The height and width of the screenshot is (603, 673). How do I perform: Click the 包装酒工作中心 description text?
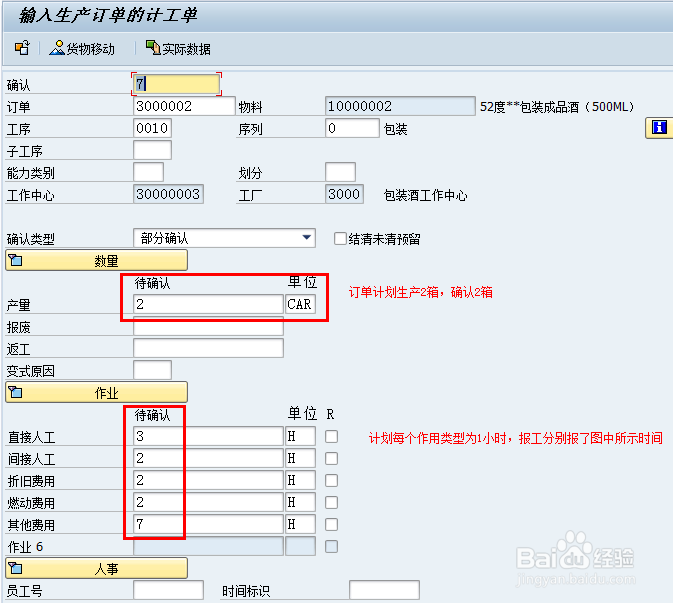click(425, 195)
